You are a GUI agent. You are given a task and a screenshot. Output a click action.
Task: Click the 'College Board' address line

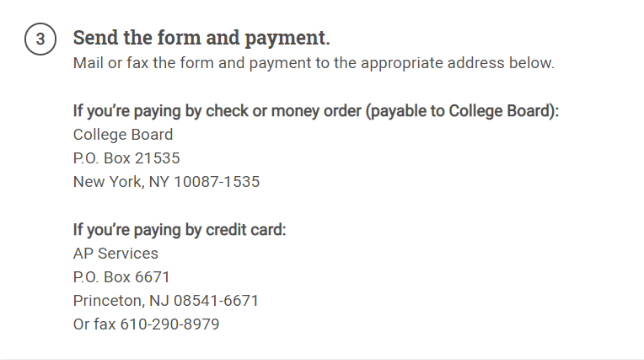click(123, 135)
